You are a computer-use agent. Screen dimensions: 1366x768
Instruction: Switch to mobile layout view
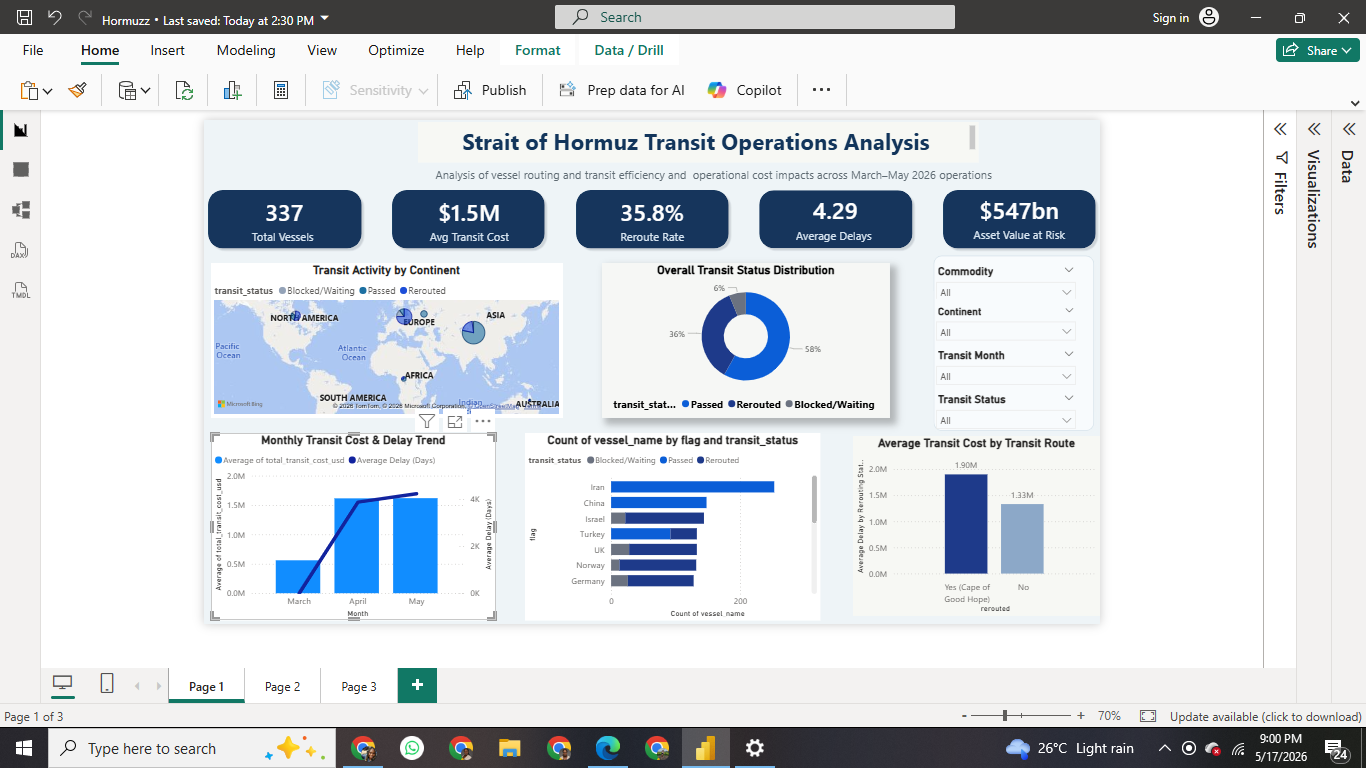pos(107,684)
